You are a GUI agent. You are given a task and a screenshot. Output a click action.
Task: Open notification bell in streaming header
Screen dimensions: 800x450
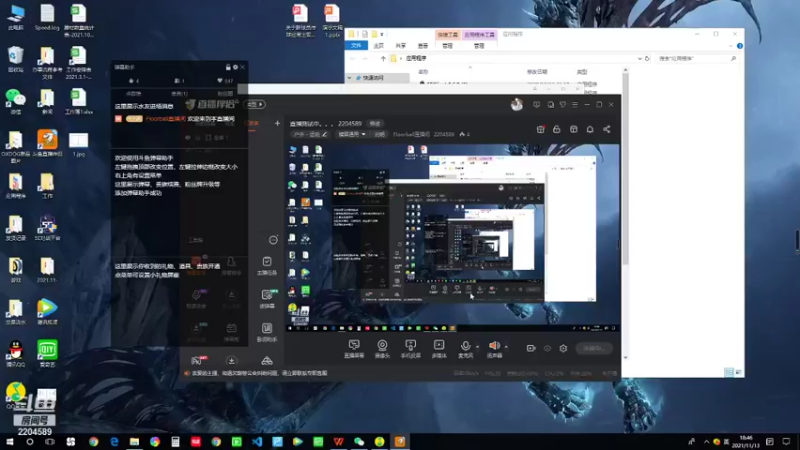pyautogui.click(x=590, y=130)
